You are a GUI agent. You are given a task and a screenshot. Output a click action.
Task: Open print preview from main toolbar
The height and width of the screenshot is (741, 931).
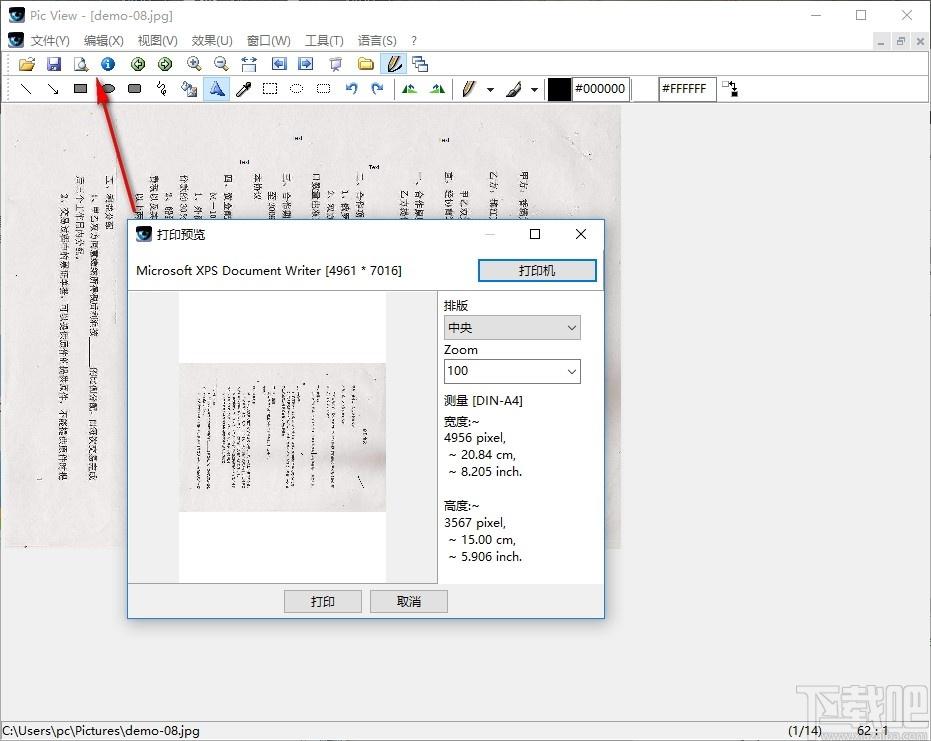pos(81,64)
